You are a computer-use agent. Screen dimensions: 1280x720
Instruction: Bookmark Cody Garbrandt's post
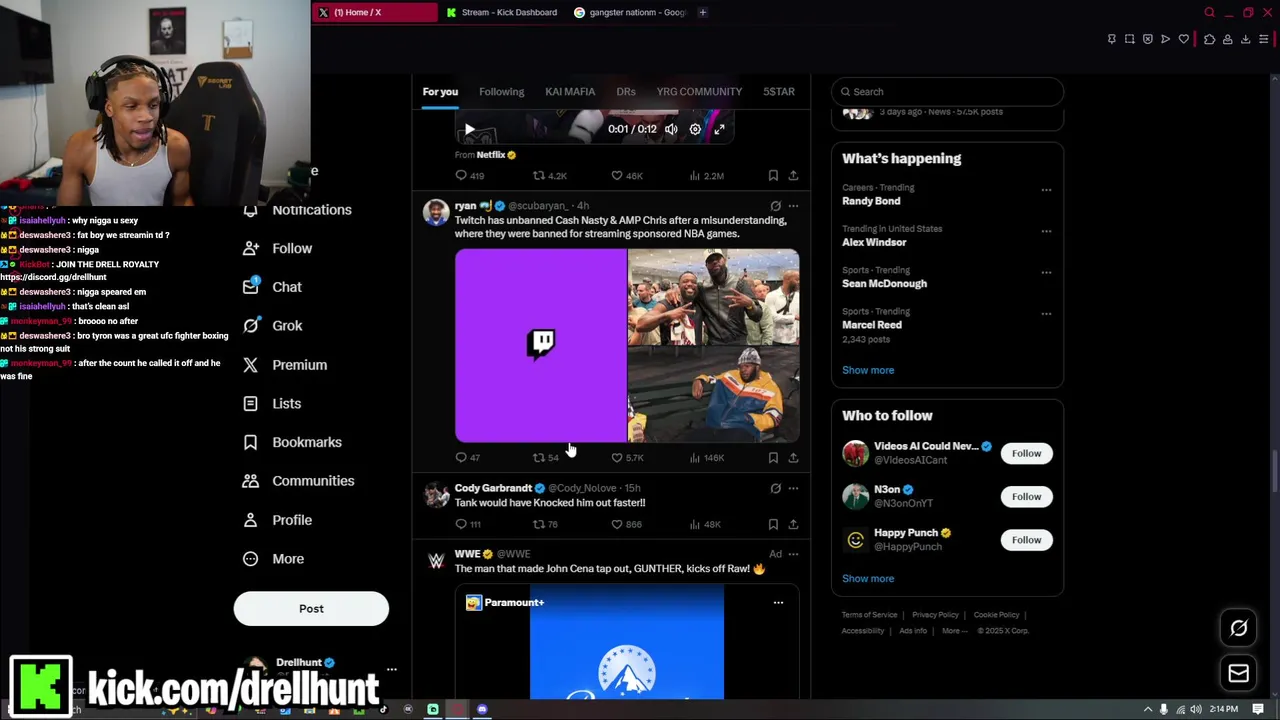click(773, 524)
